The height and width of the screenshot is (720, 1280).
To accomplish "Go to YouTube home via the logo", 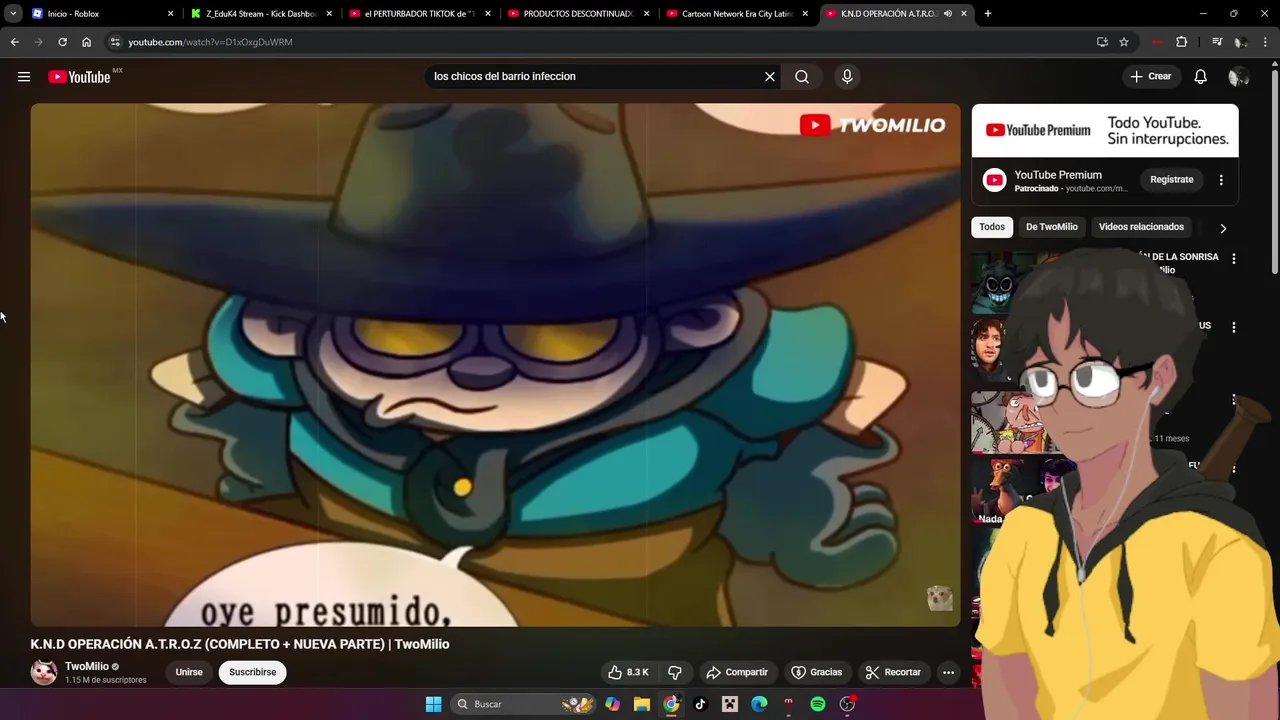I will 79,77.
